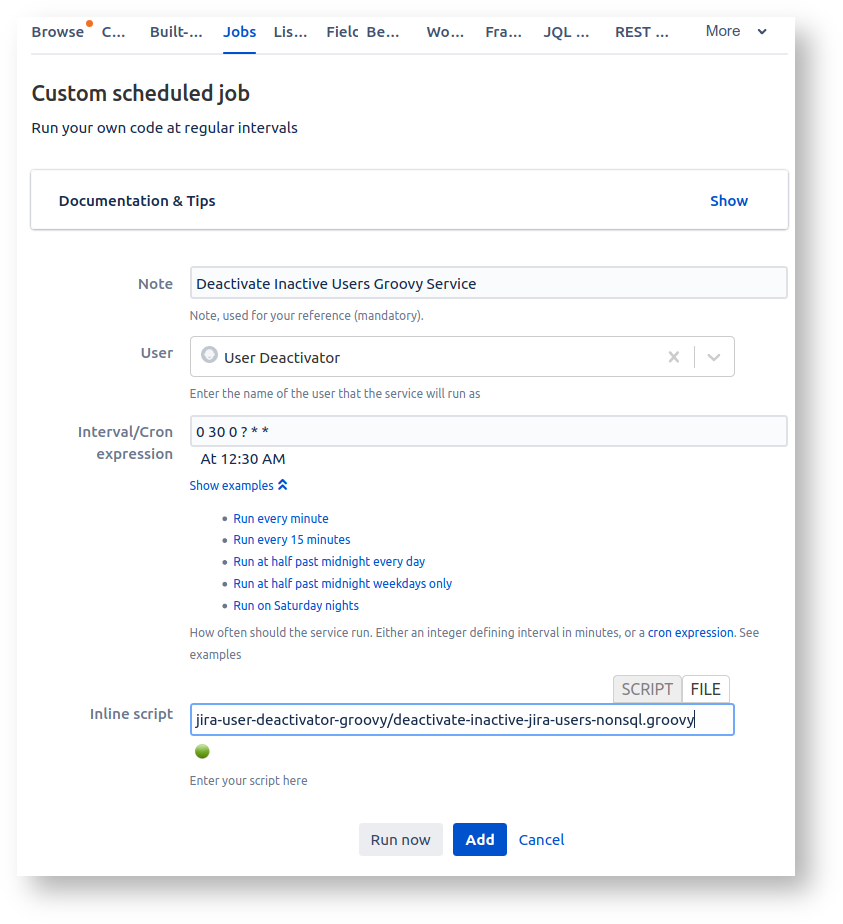Screen dimensions: 843x924
Task: Cancel the scheduled job form
Action: 541,840
